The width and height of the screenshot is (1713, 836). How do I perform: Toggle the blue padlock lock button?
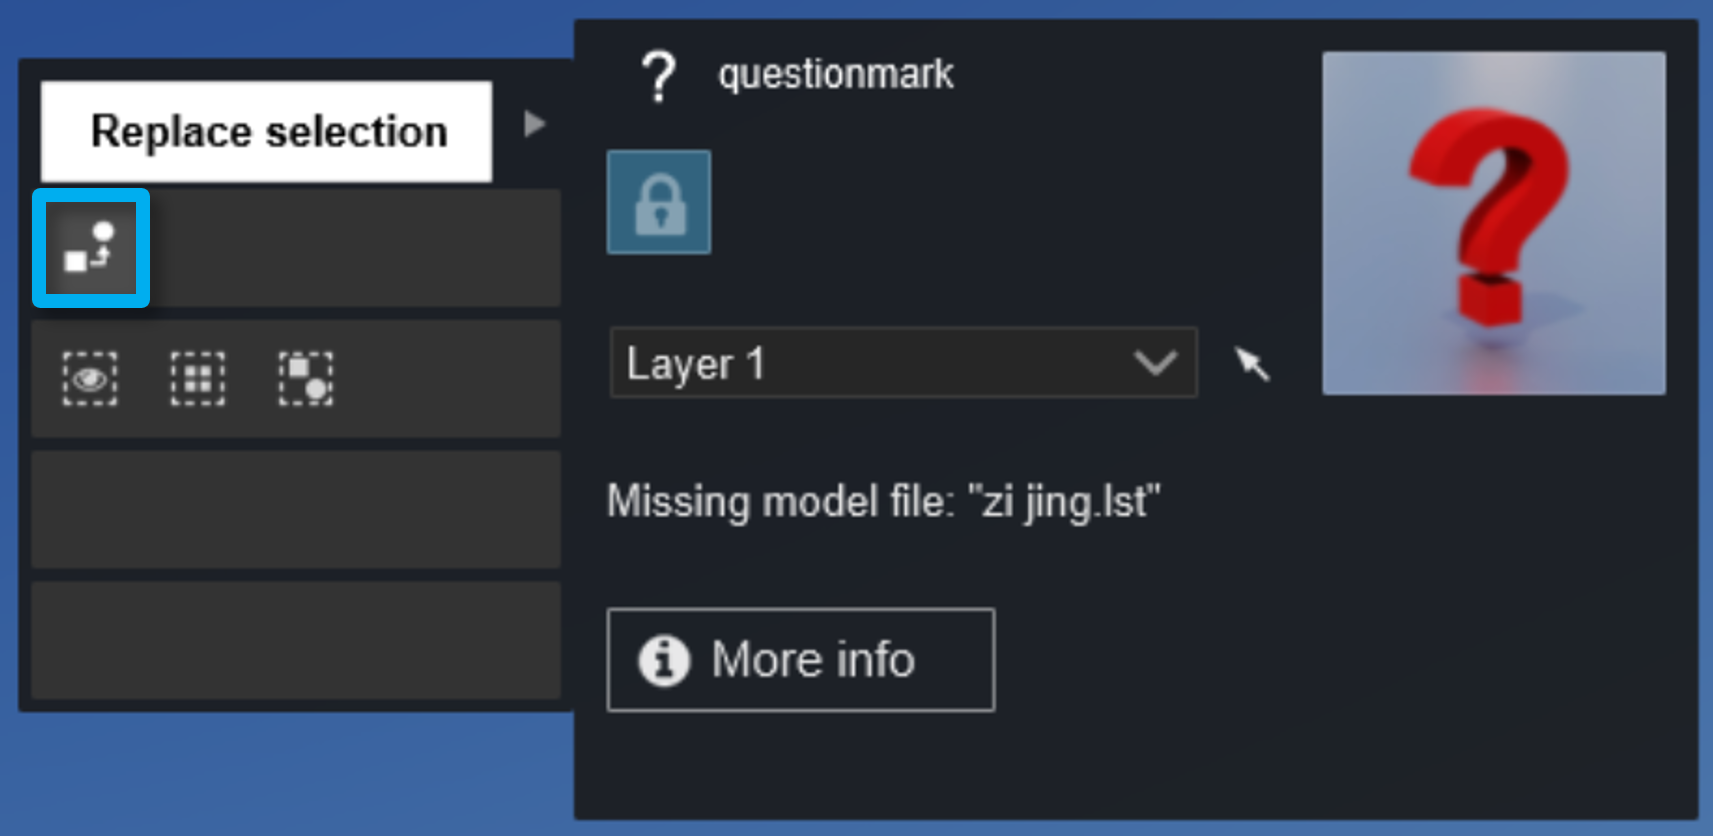[659, 203]
